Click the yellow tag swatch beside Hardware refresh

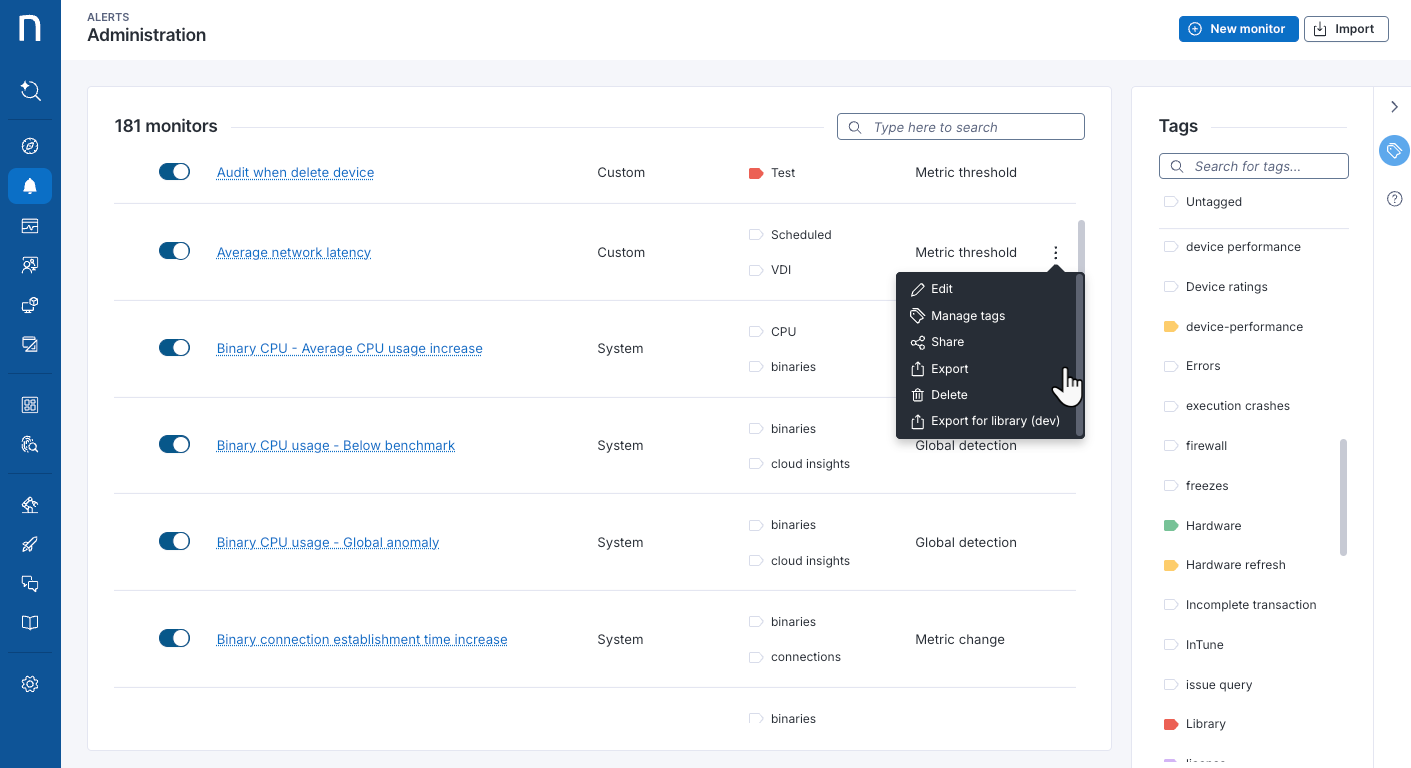click(x=1170, y=564)
